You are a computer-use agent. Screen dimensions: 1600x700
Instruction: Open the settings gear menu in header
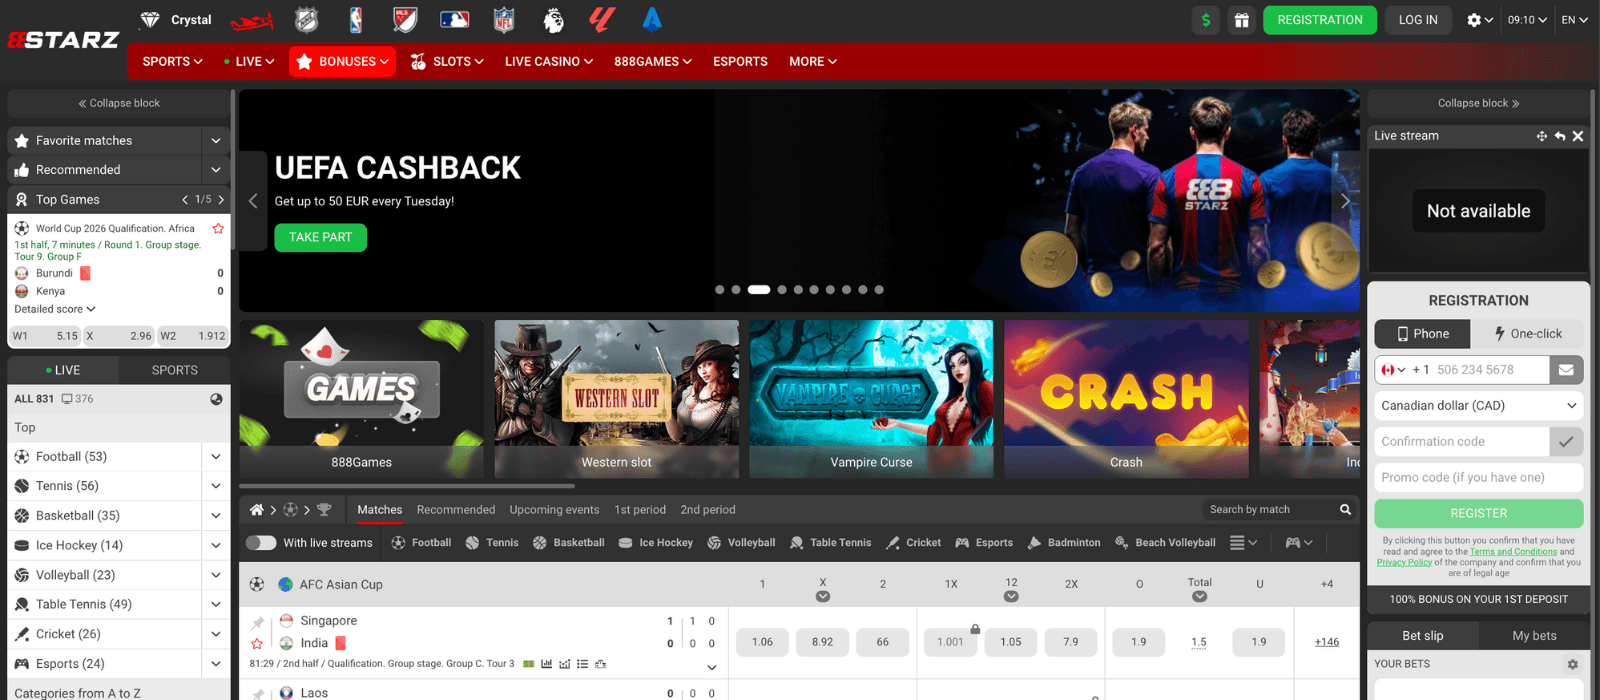tap(1479, 20)
